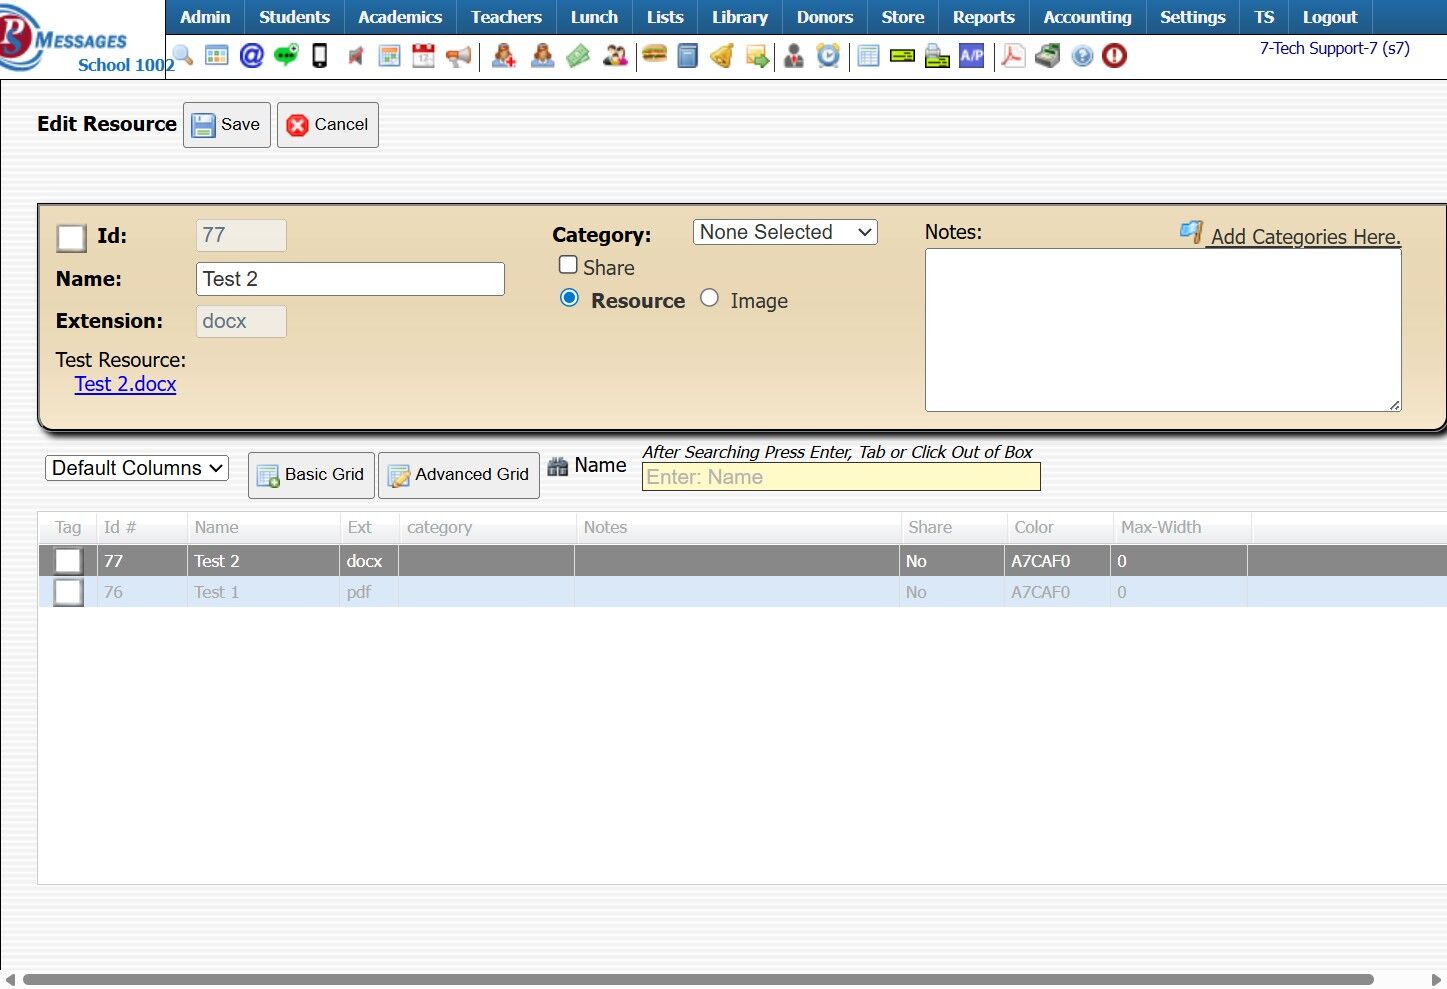Click the Enter: Name search box
Viewport: 1447px width, 989px height.
[841, 477]
